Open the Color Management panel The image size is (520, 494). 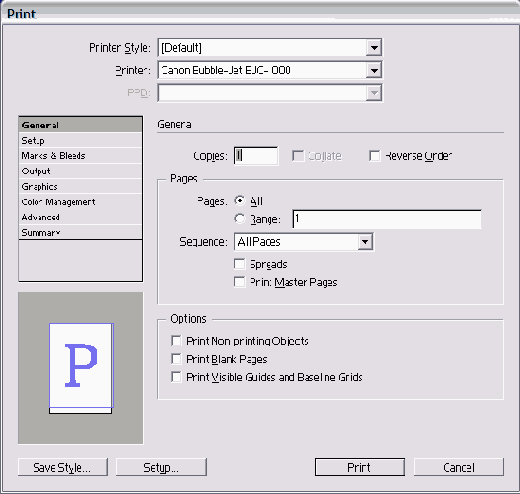pyautogui.click(x=81, y=202)
